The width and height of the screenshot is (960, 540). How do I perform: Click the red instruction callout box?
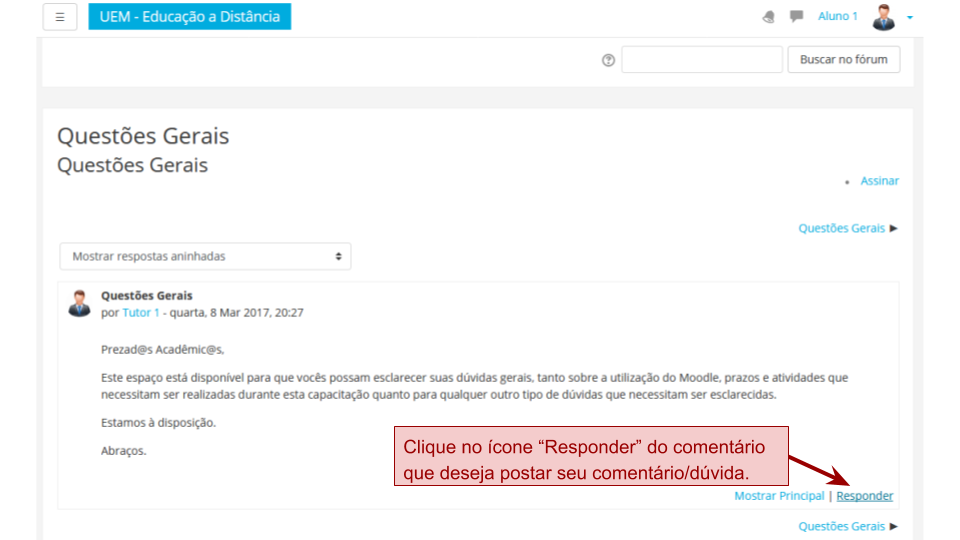[591, 457]
